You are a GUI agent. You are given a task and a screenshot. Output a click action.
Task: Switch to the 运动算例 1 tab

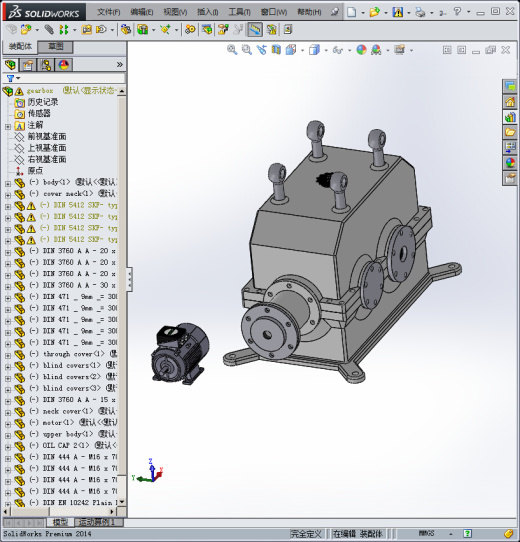pyautogui.click(x=97, y=522)
